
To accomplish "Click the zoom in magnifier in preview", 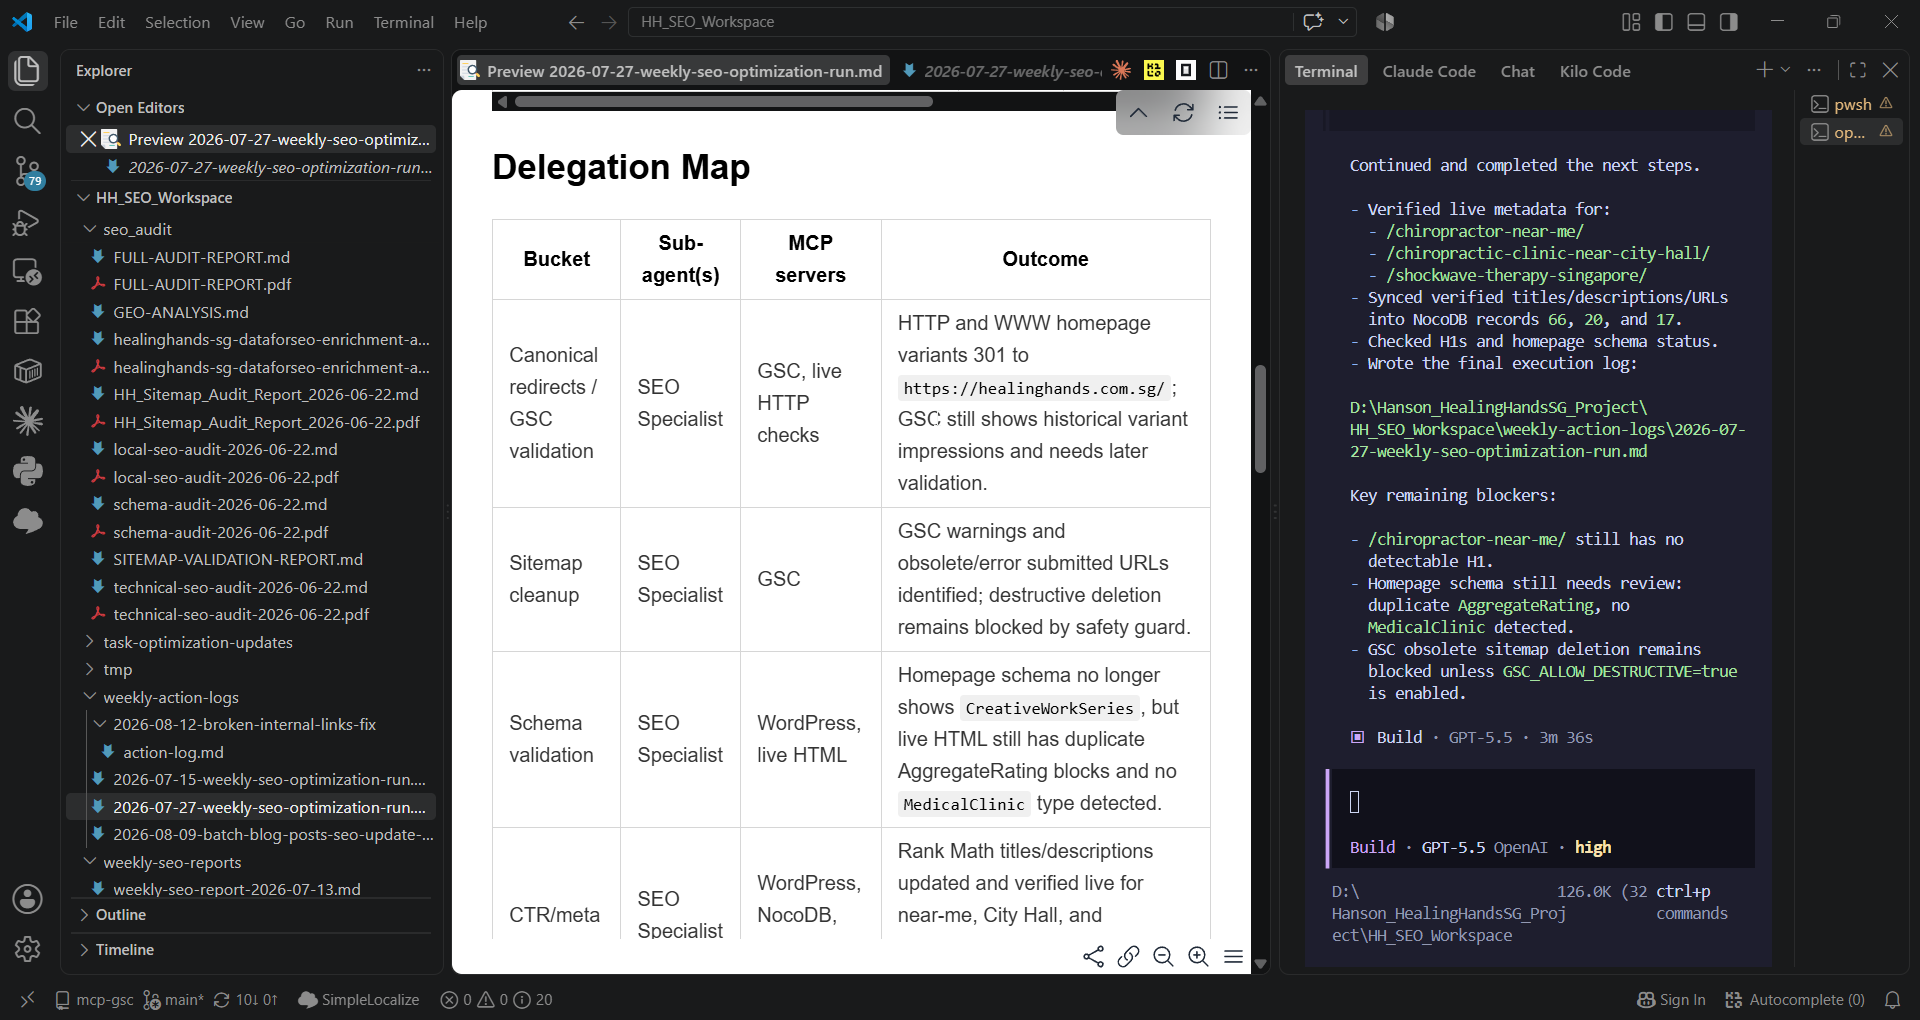I will 1198,957.
